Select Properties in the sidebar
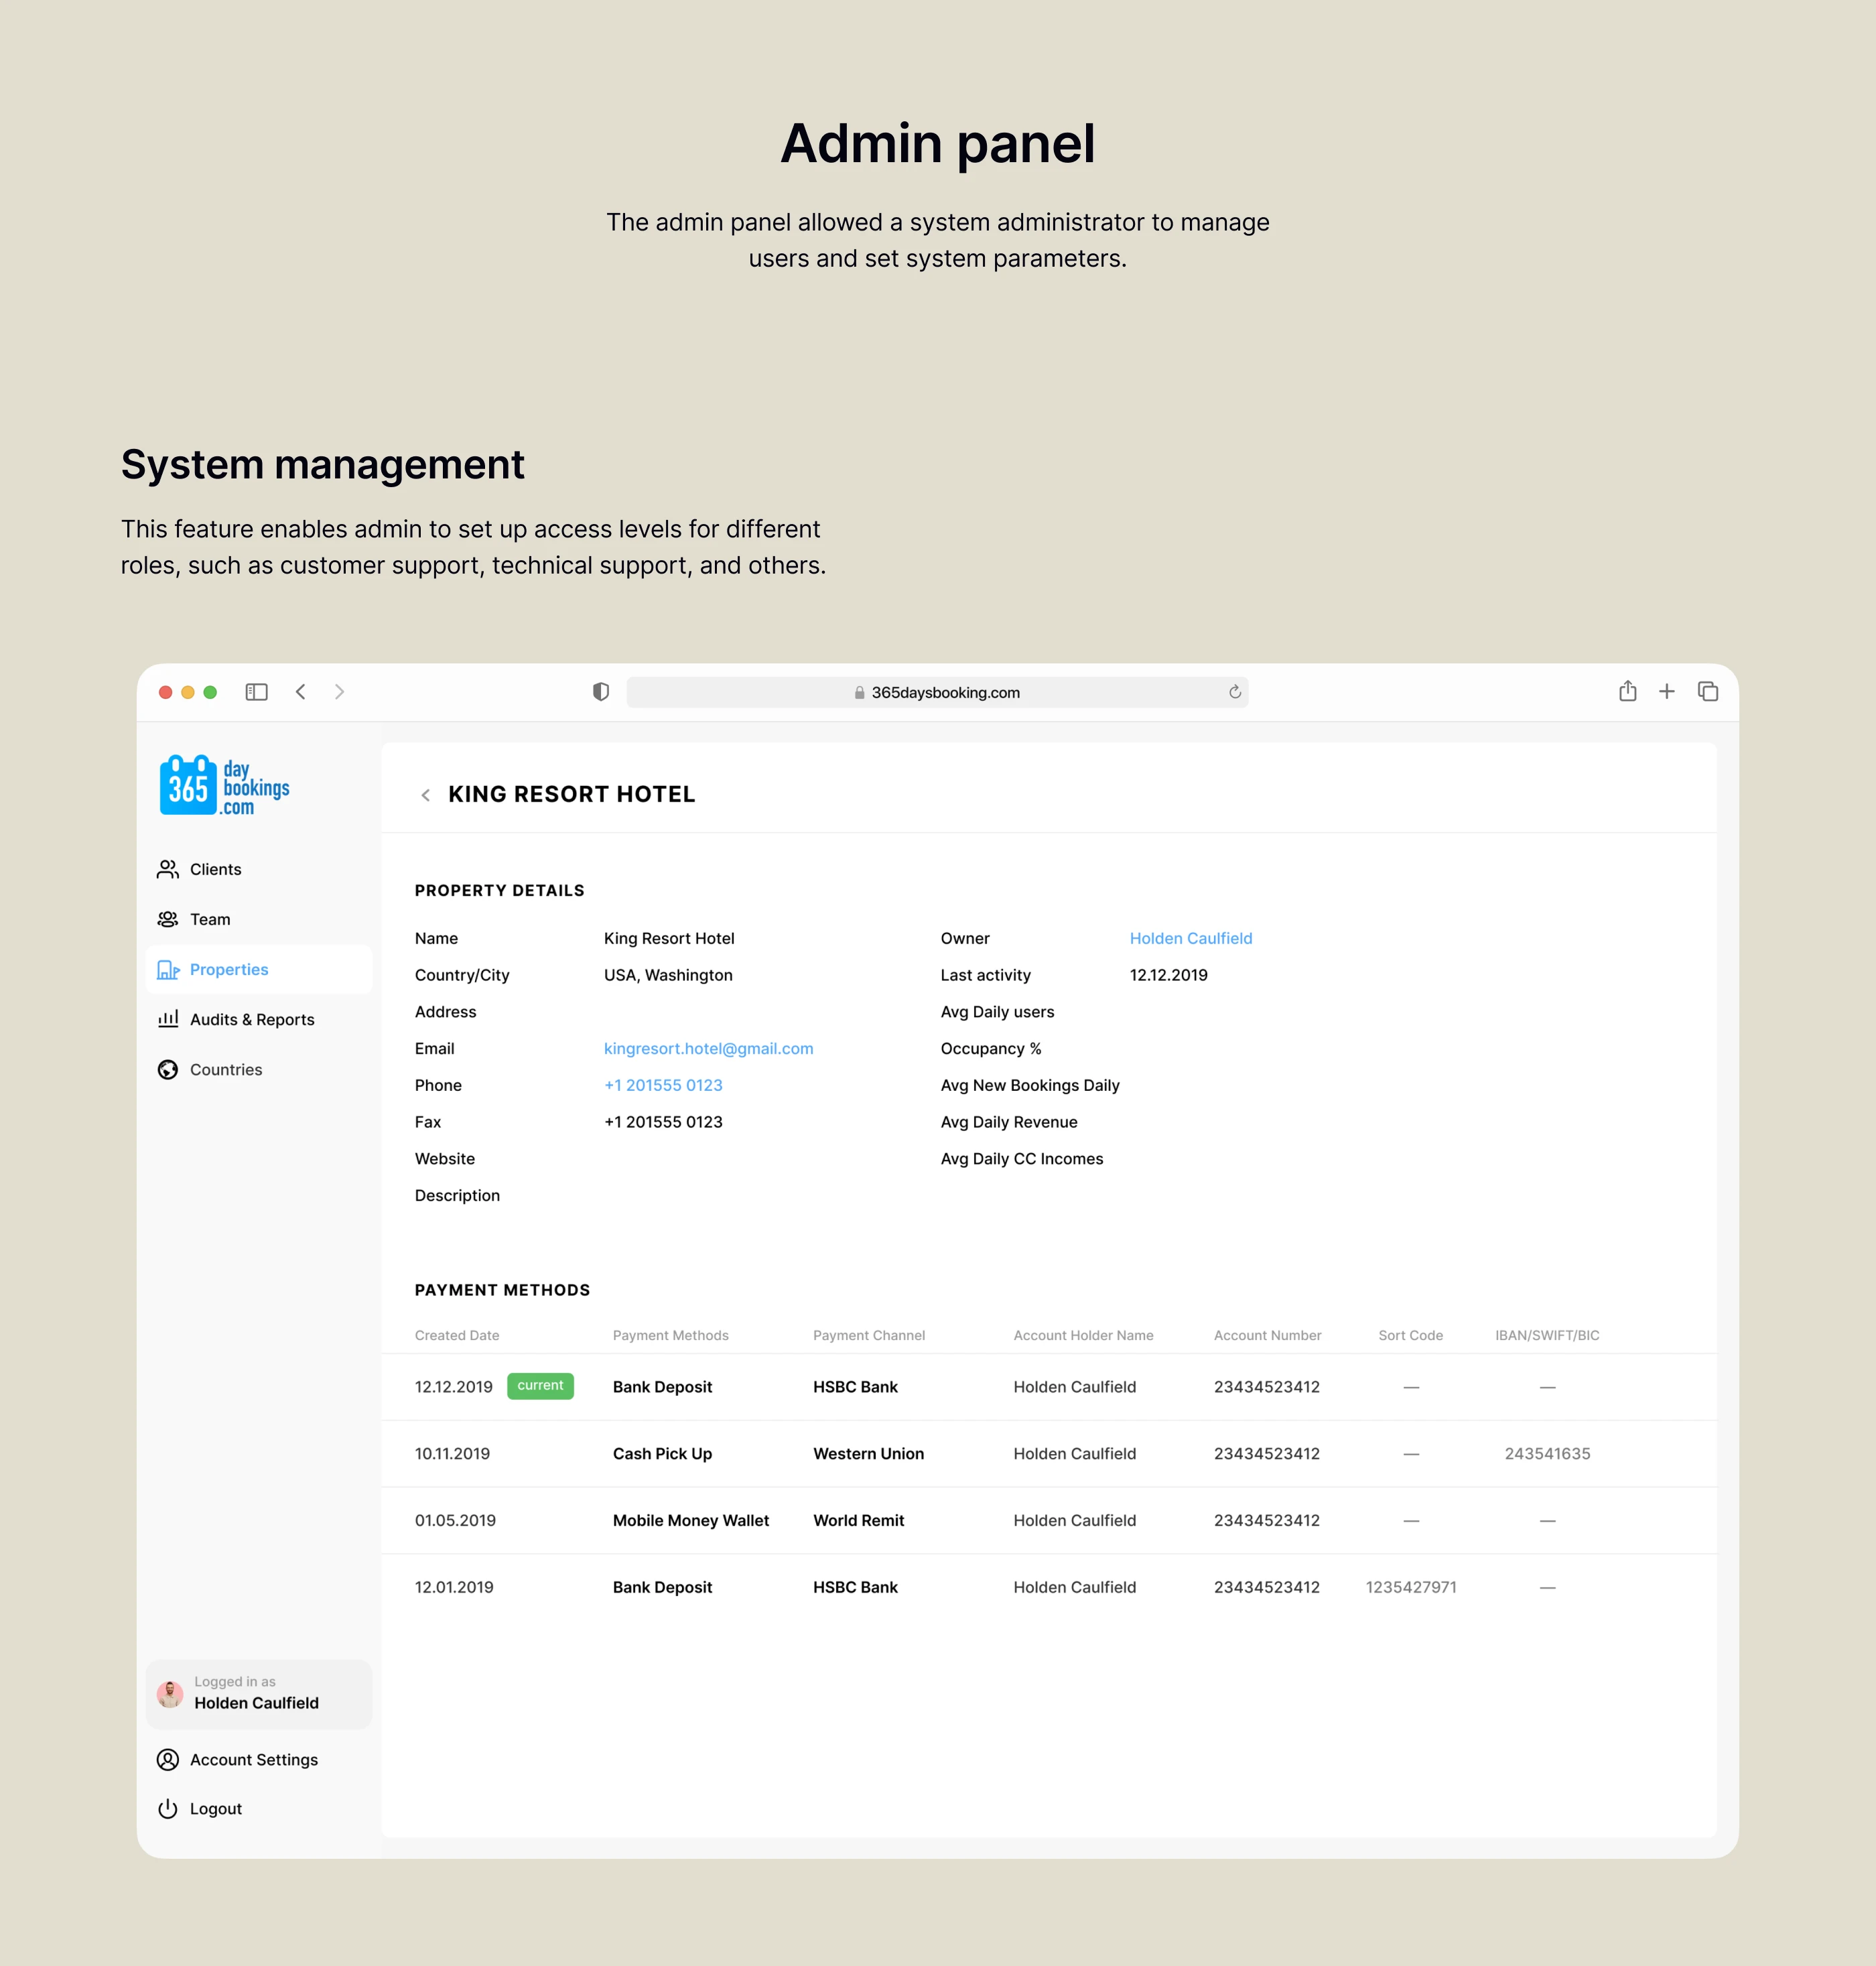1876x1966 pixels. pos(229,969)
